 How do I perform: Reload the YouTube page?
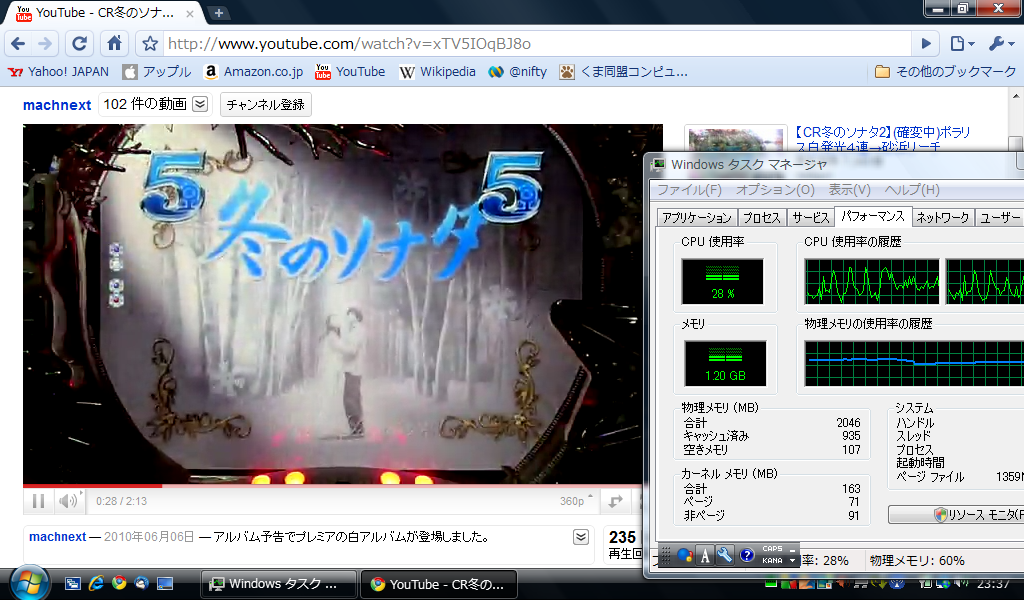79,44
